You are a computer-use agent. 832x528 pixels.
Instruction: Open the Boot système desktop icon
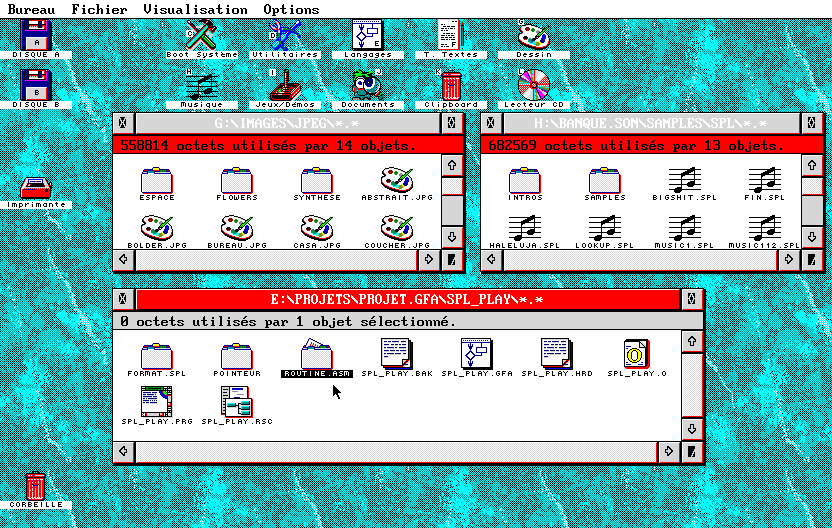click(x=202, y=36)
